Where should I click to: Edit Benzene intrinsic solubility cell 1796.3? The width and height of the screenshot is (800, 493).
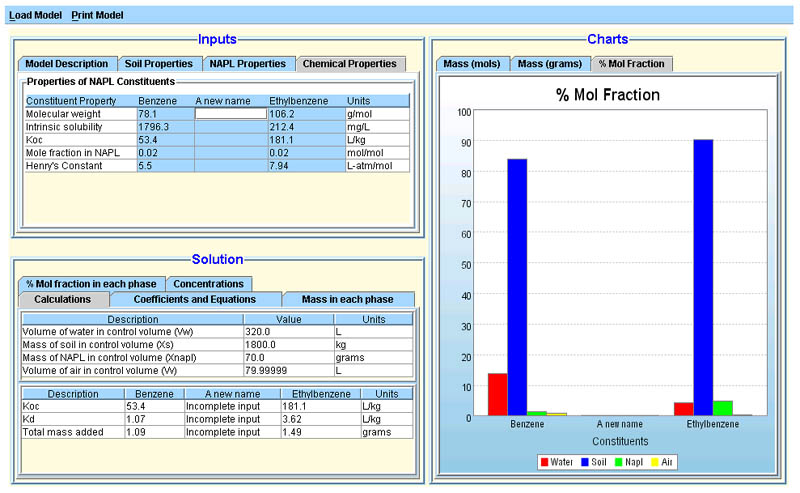click(x=163, y=127)
